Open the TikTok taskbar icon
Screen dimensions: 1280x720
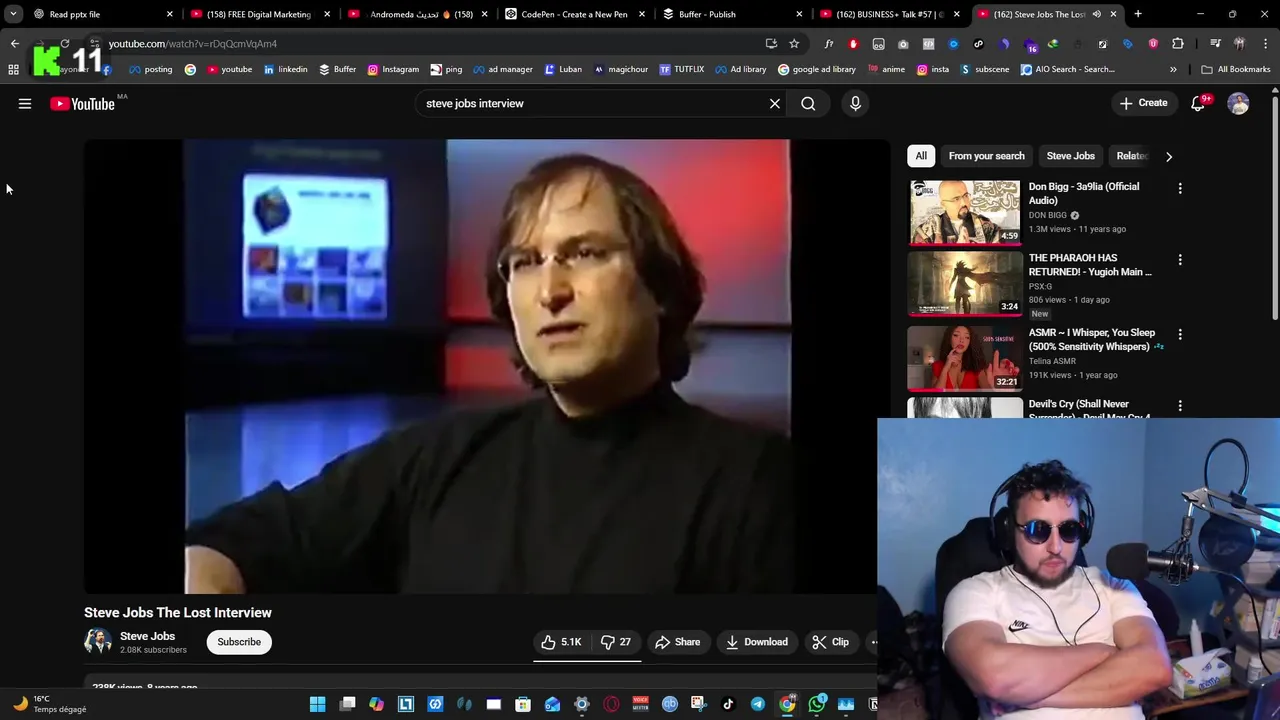point(728,704)
